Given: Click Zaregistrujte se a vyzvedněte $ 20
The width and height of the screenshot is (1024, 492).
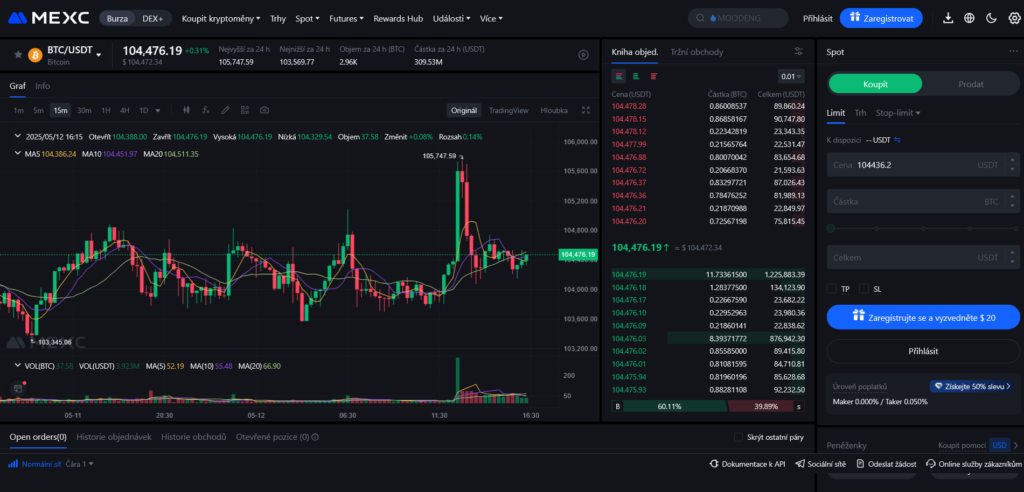Looking at the screenshot, I should [923, 317].
